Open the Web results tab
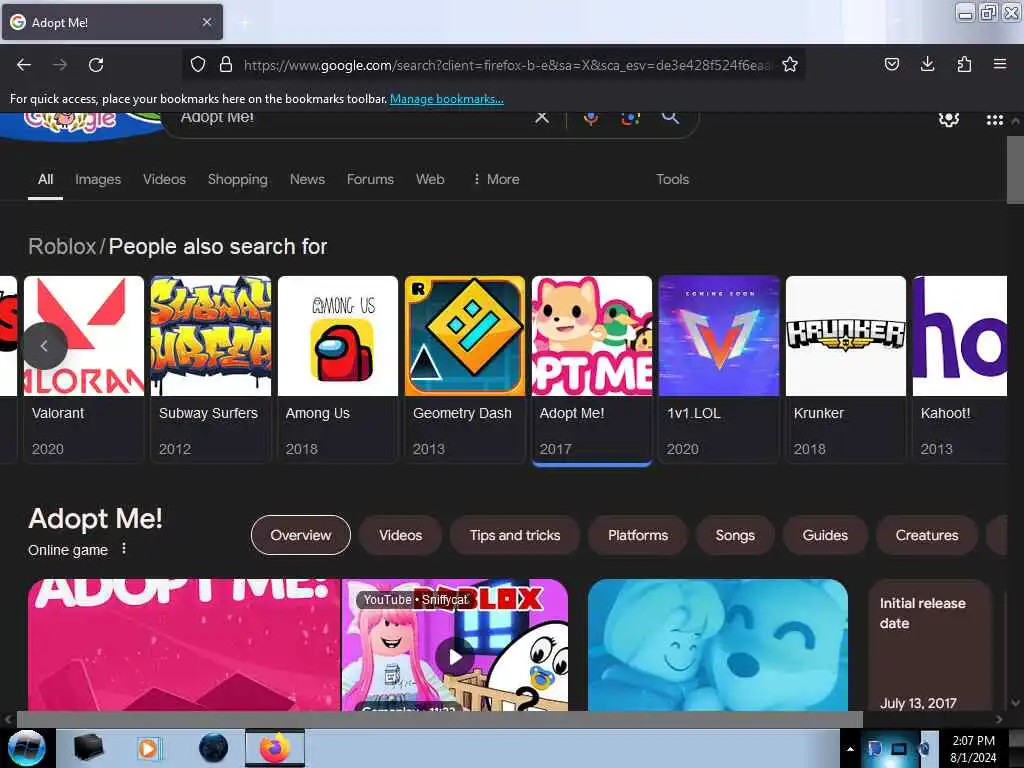 [430, 179]
